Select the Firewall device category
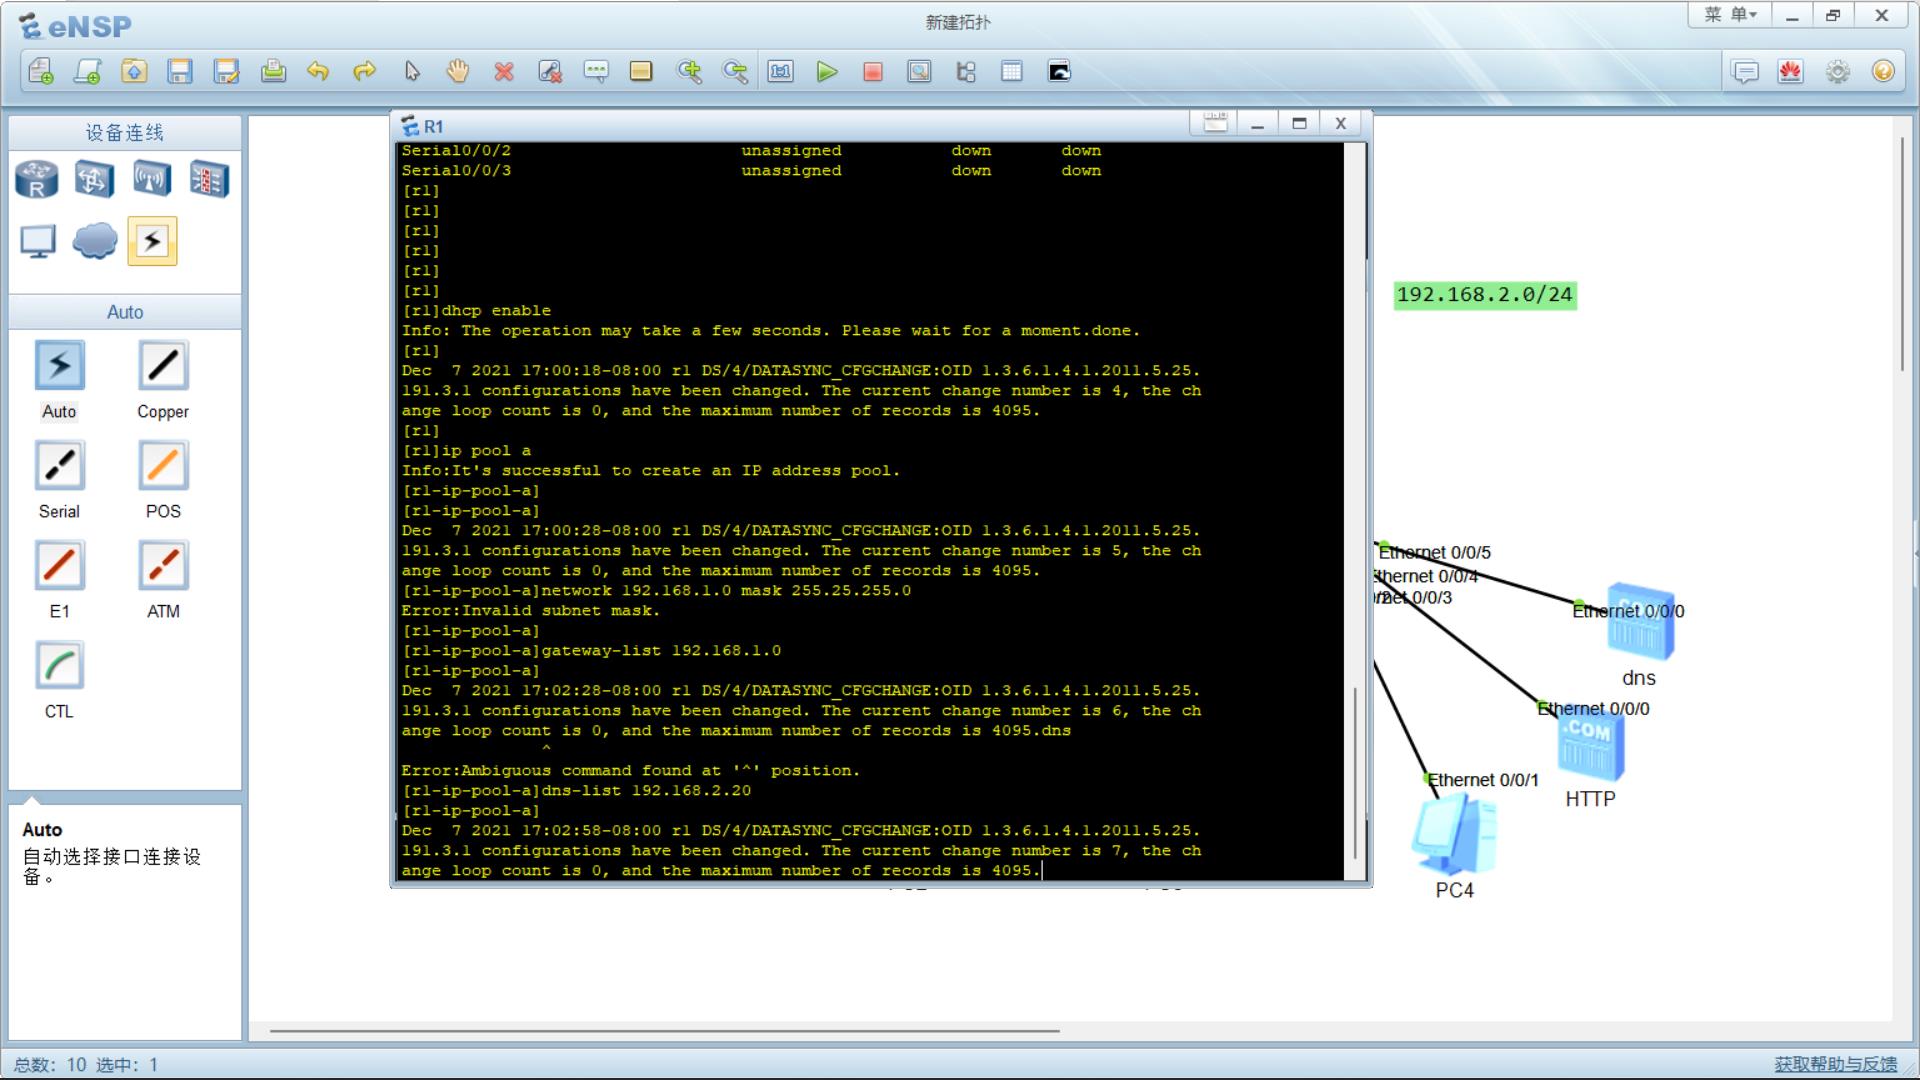The width and height of the screenshot is (1920, 1080). (x=209, y=180)
